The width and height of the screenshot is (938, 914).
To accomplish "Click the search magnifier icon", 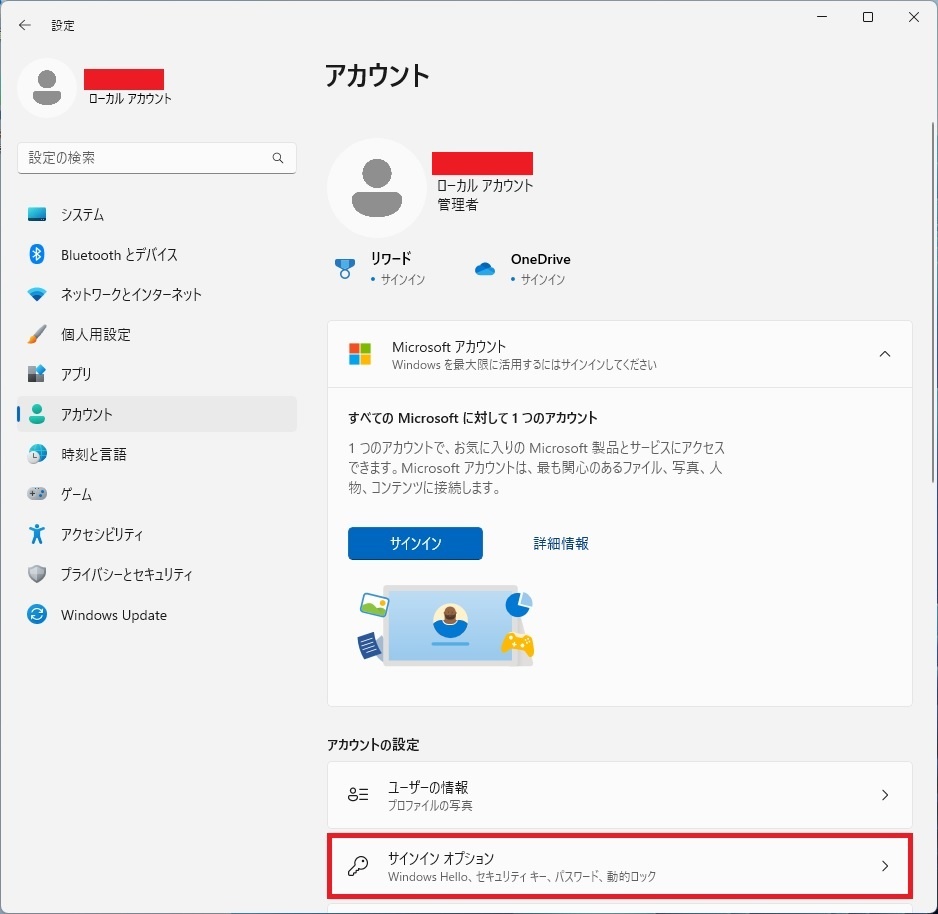I will [278, 158].
